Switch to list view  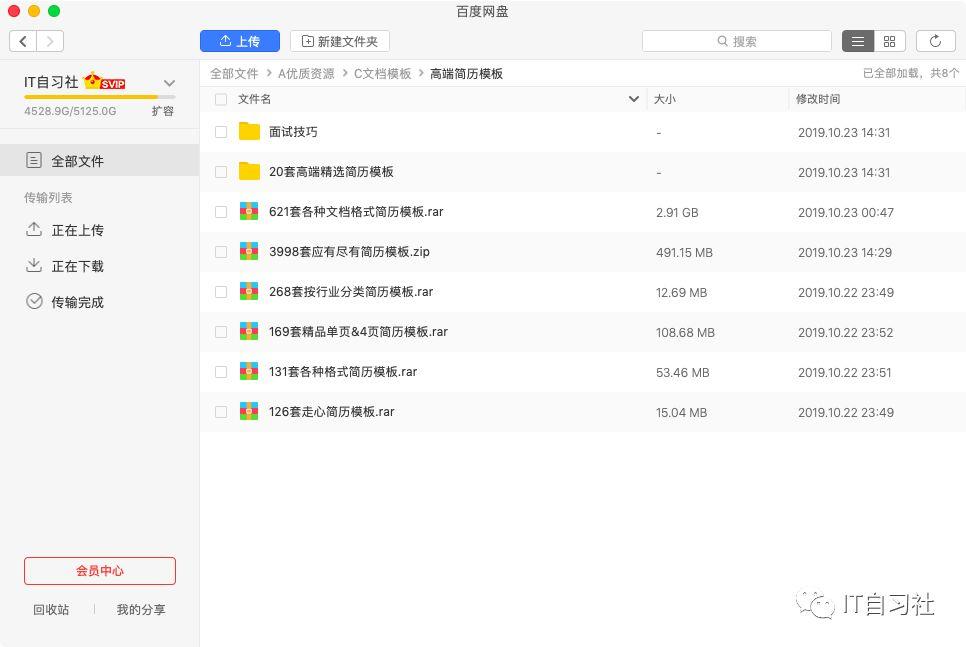click(858, 41)
